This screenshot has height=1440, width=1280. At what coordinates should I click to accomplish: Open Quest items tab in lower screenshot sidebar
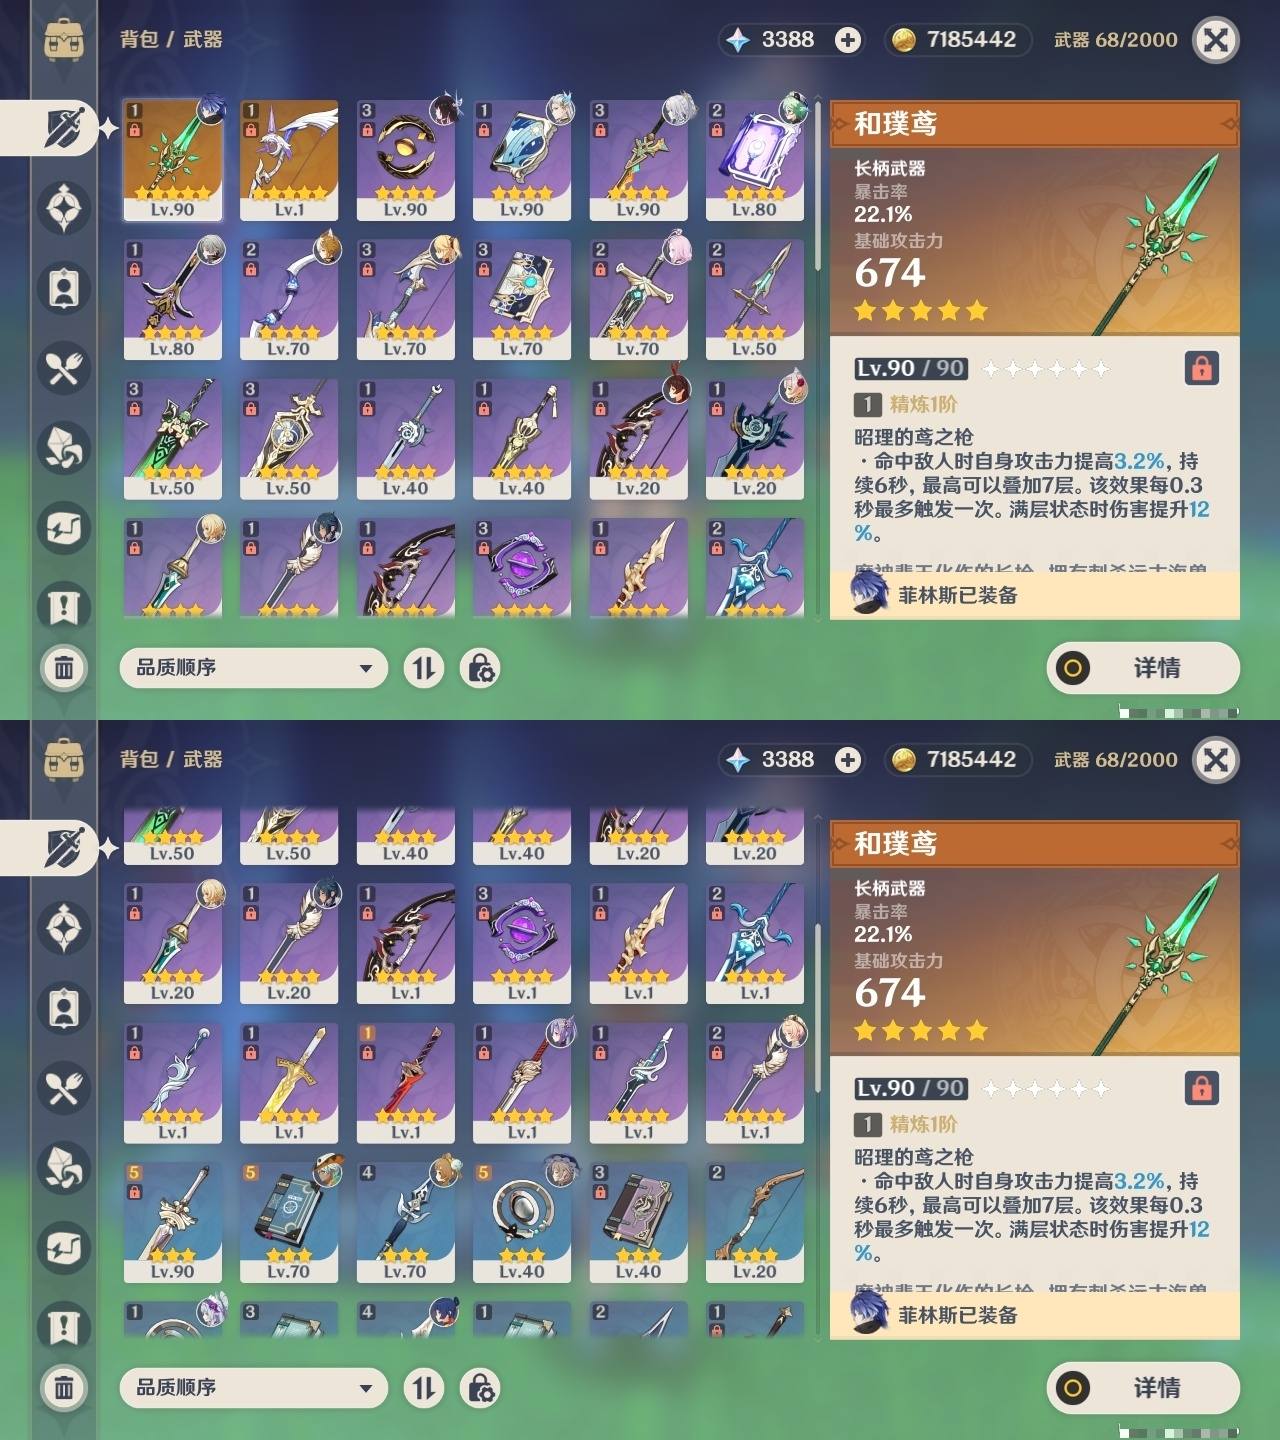64,1327
